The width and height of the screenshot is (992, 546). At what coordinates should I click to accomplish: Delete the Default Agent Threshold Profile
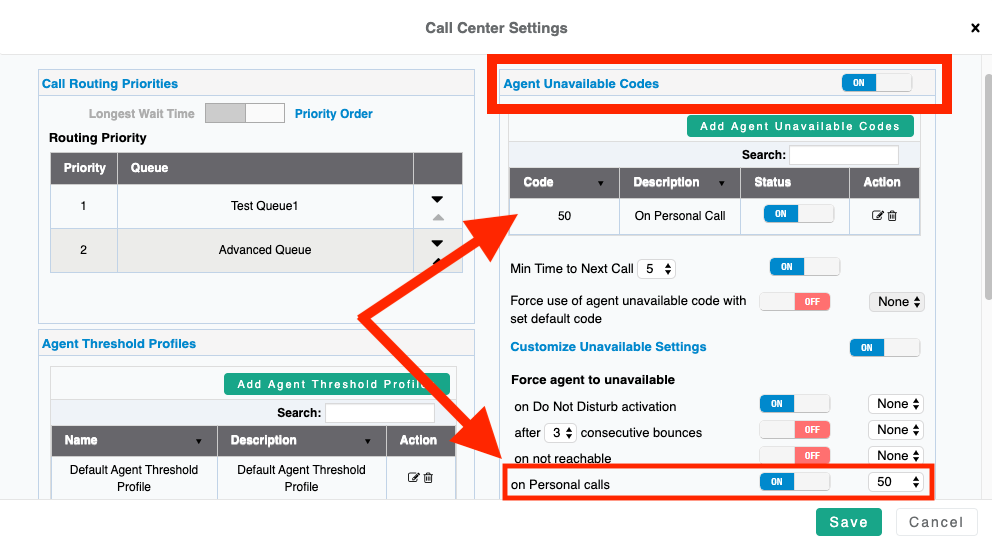click(x=428, y=478)
